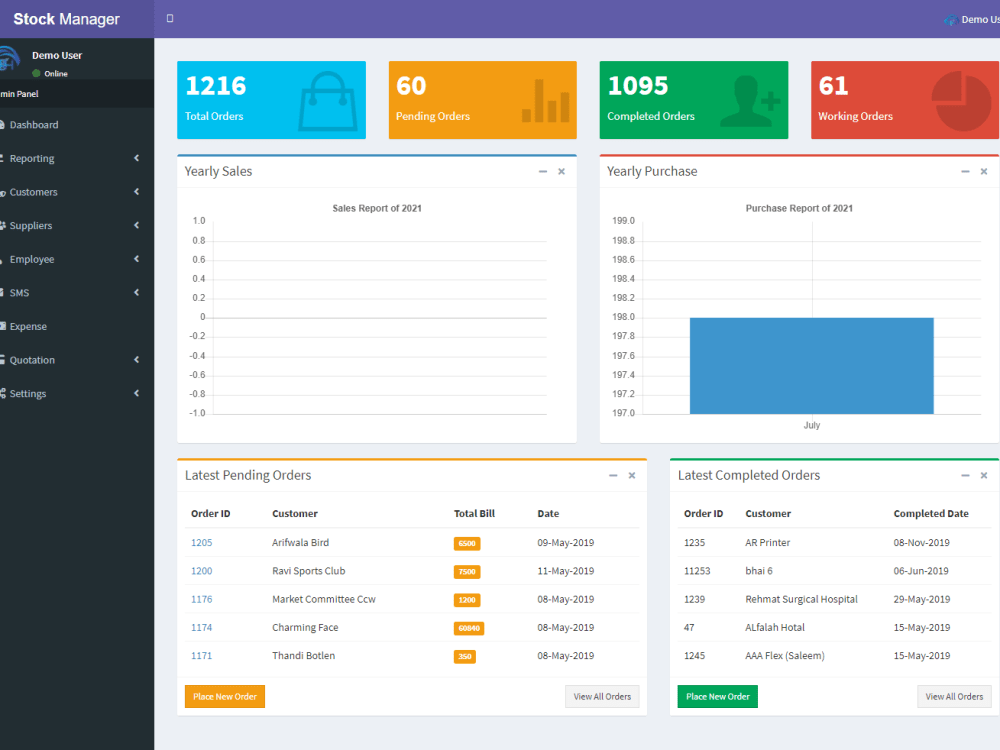Click Place New Order under Latest Pending Orders
Screen dimensions: 1000x750
tap(224, 696)
